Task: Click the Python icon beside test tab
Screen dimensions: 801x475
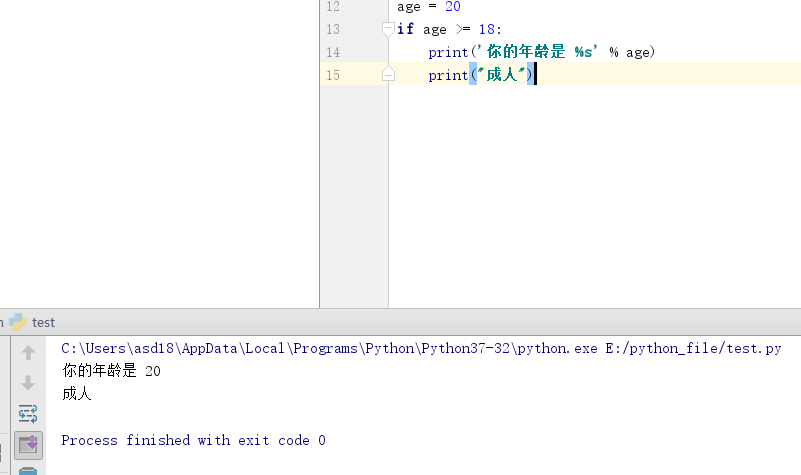Action: click(18, 322)
